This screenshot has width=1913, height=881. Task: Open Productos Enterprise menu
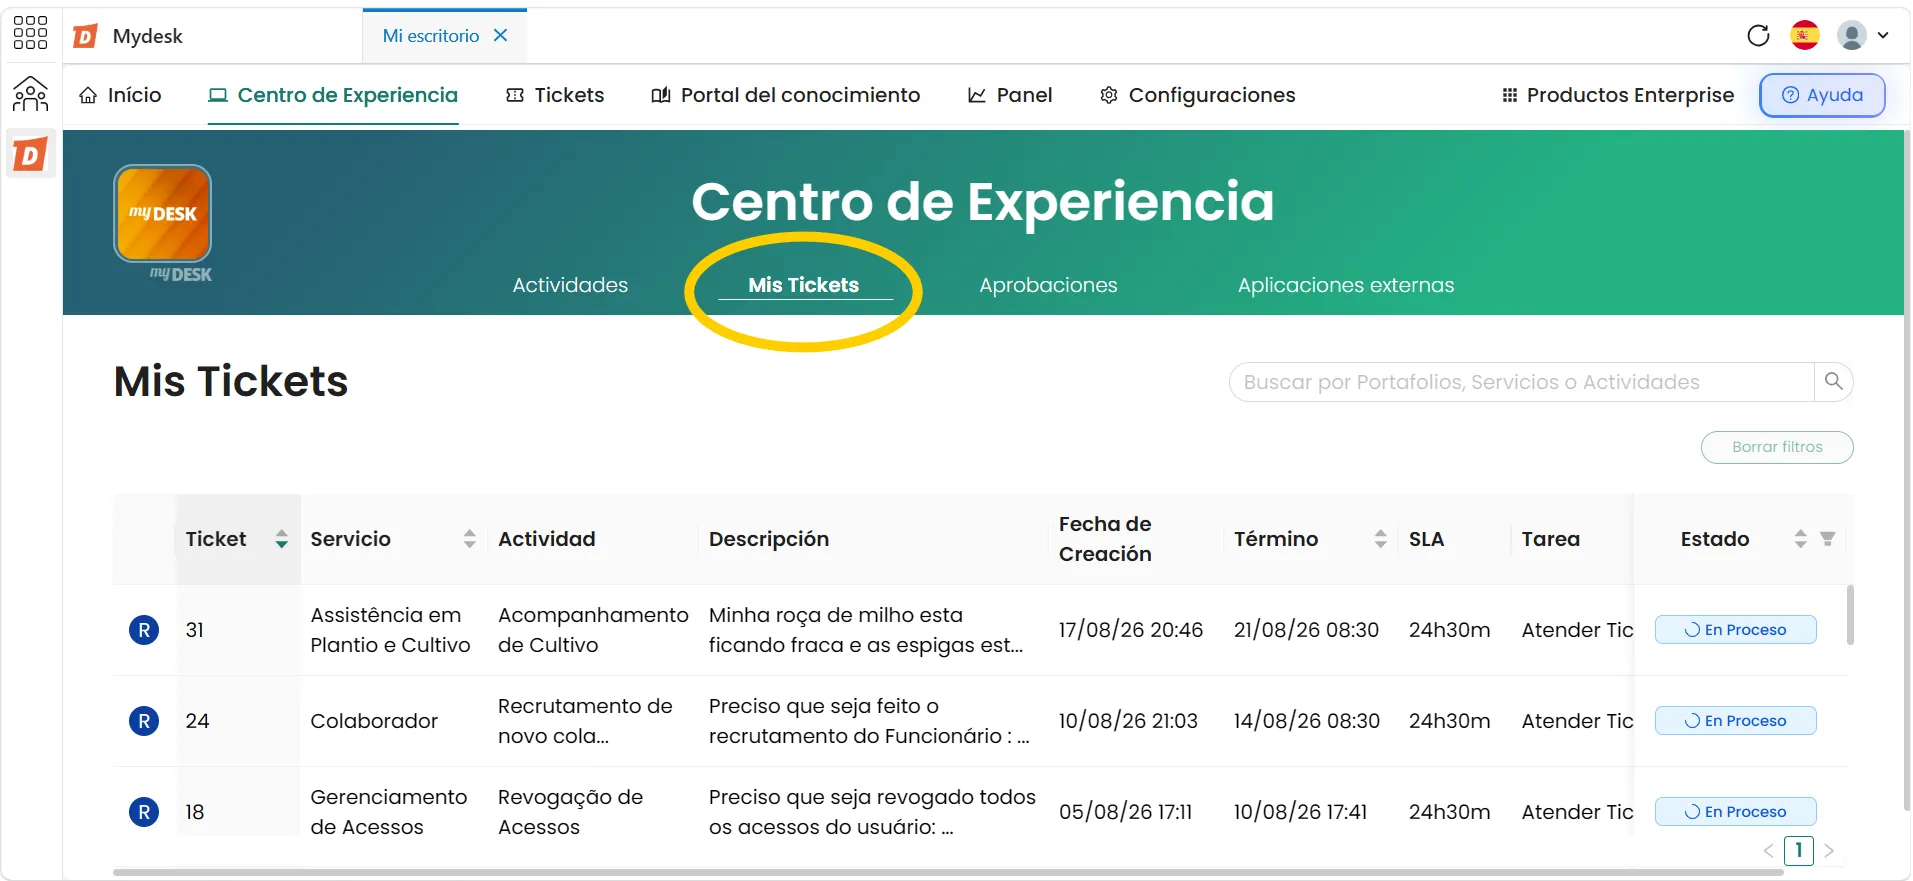coord(1618,95)
